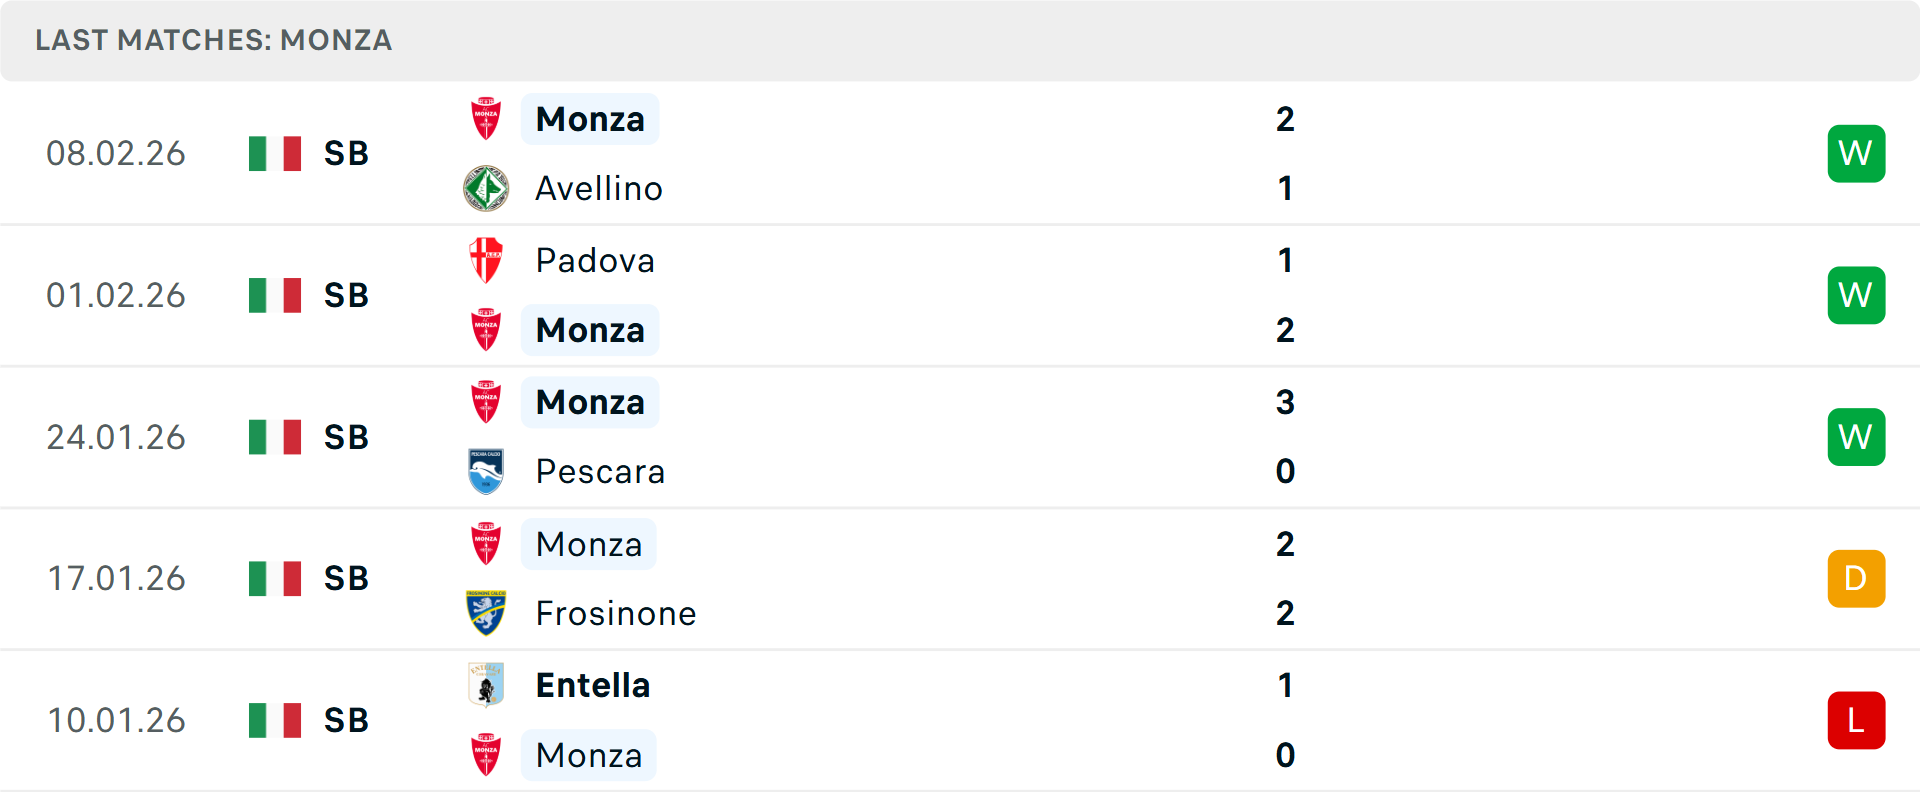Click the orange D draw badge

[1856, 578]
